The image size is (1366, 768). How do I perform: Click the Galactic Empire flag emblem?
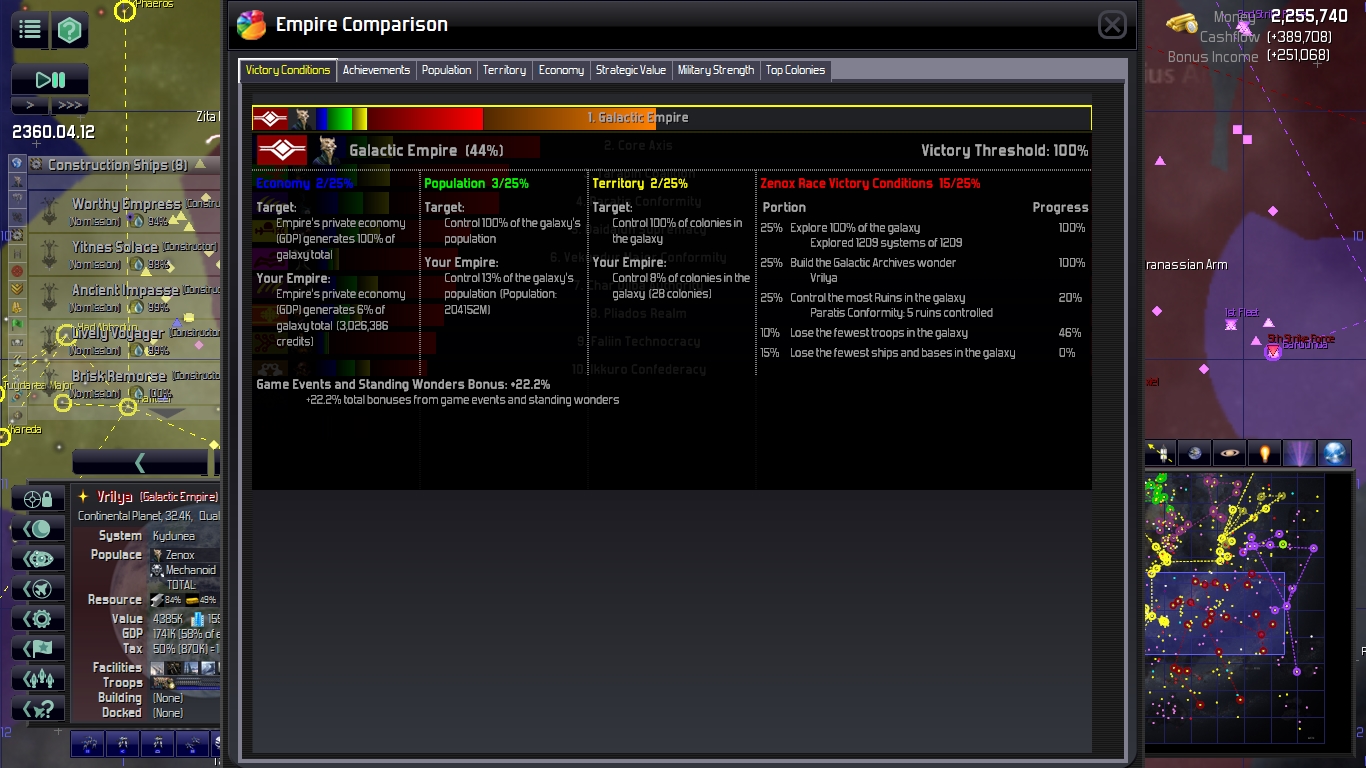282,150
